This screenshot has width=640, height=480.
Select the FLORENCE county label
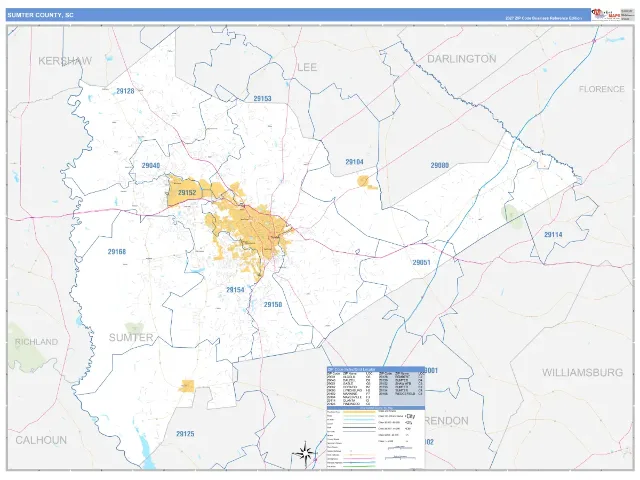pos(601,89)
